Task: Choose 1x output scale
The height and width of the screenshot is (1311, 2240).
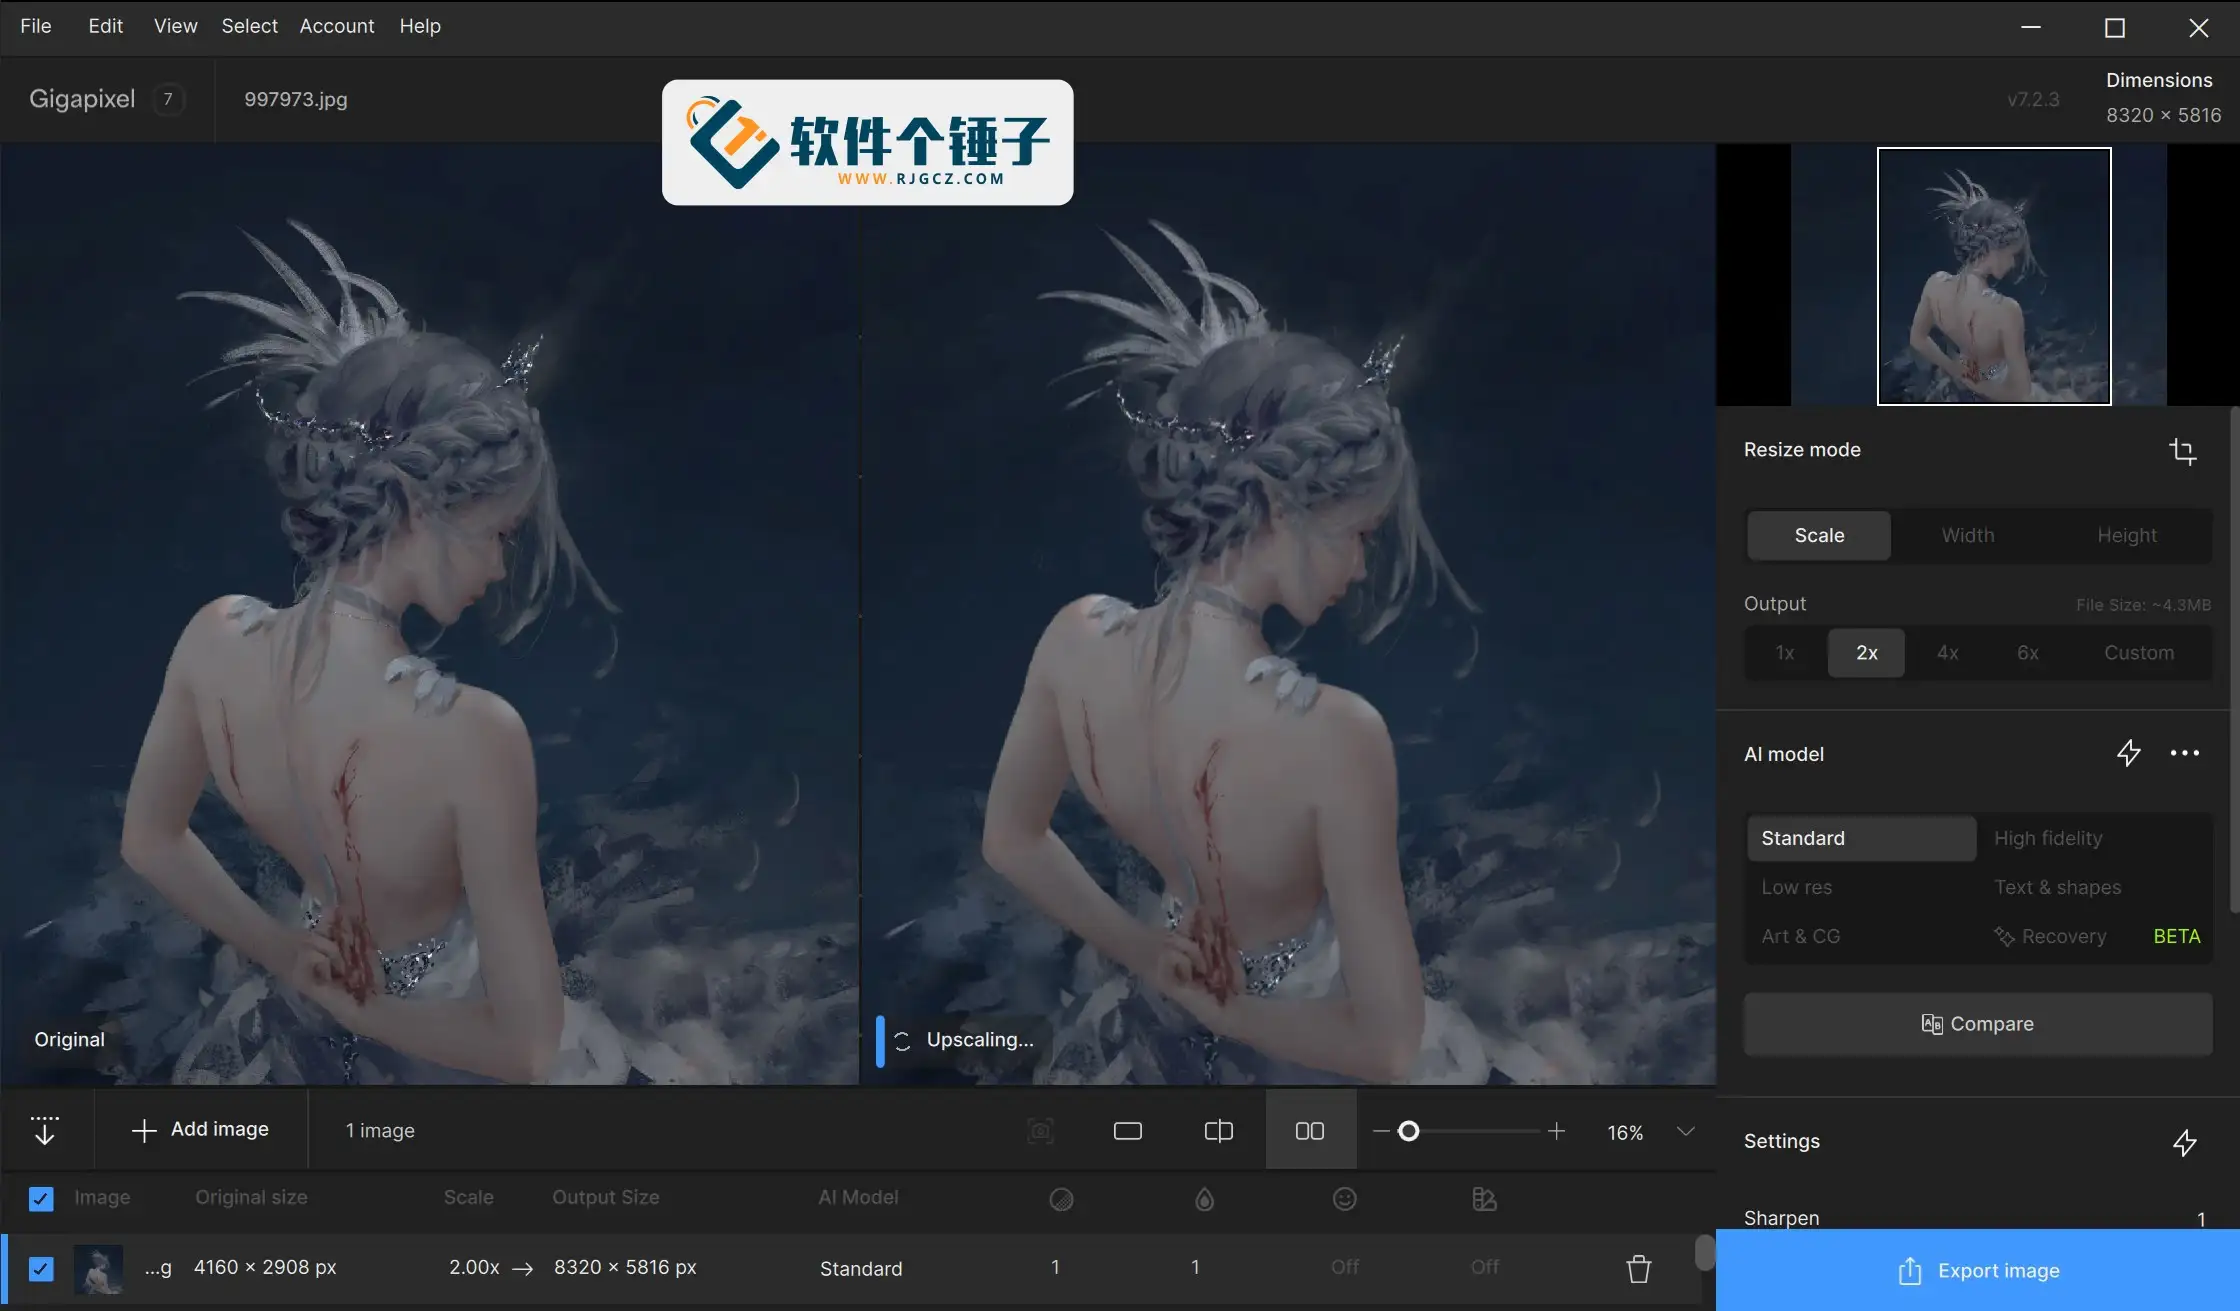Action: (x=1785, y=653)
